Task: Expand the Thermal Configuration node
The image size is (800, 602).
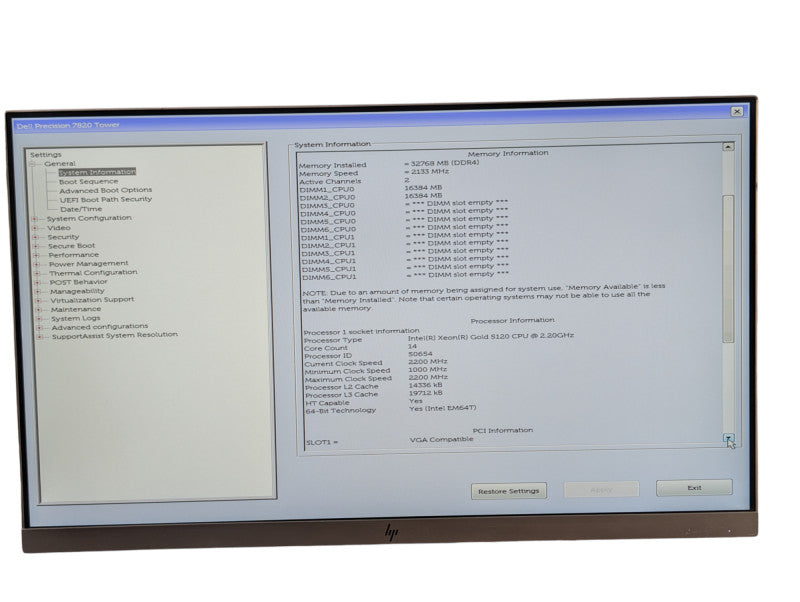Action: (x=37, y=274)
